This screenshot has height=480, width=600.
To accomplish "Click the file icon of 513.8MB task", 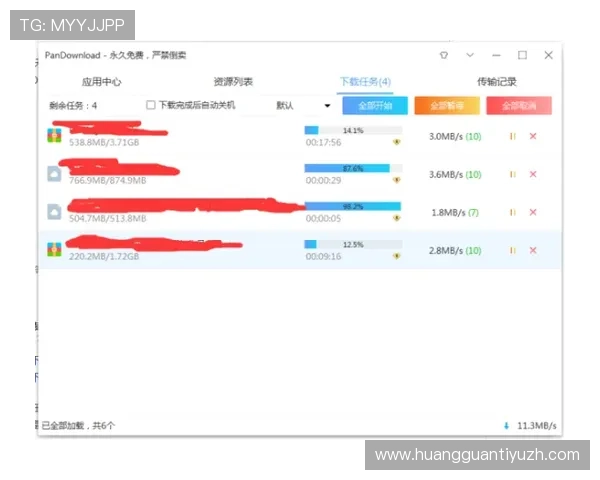I will tap(54, 212).
